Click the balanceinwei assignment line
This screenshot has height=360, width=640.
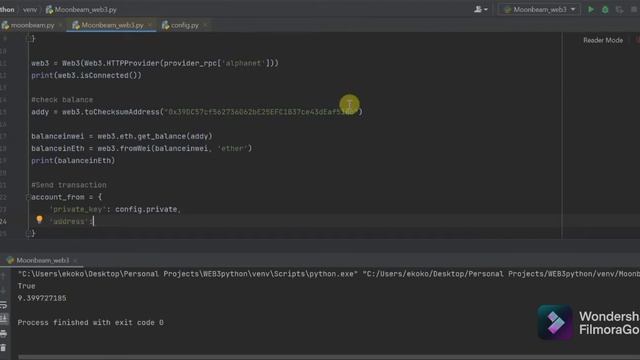pyautogui.click(x=122, y=136)
